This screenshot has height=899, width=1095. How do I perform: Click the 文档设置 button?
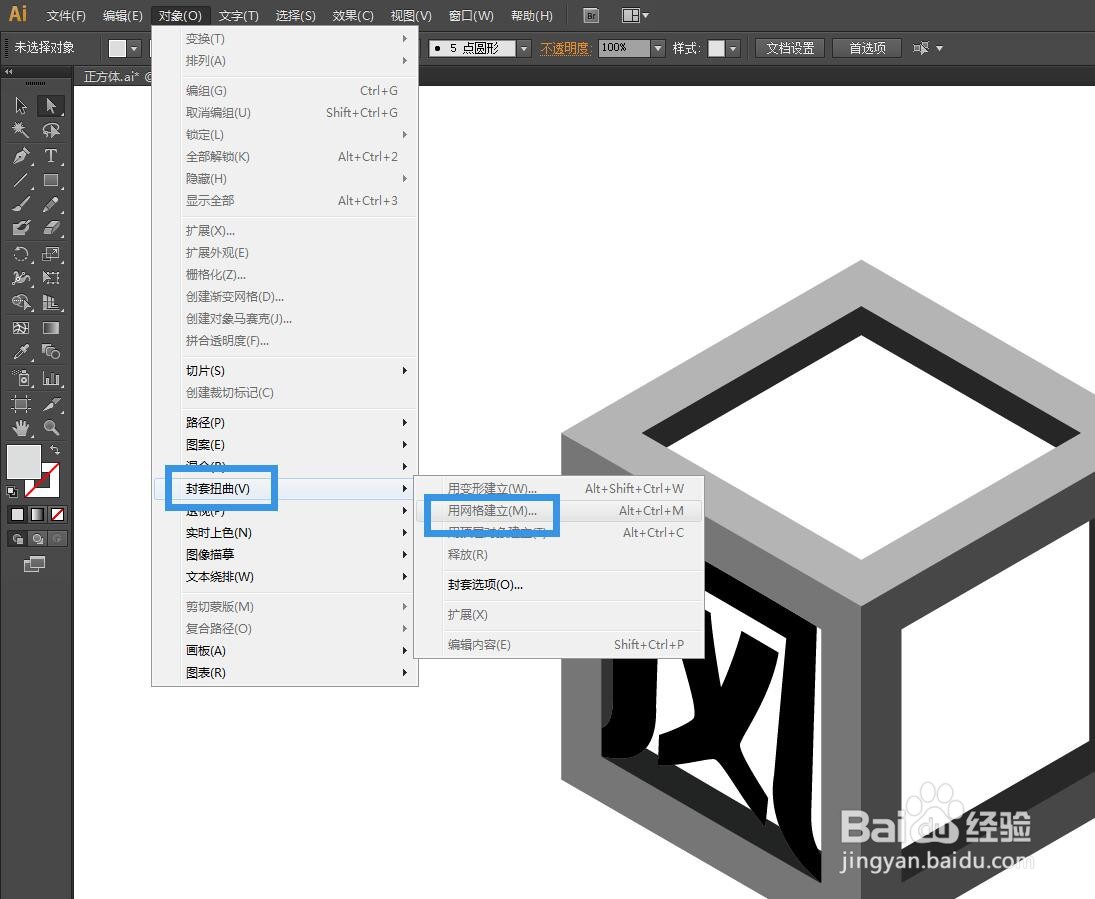(789, 47)
